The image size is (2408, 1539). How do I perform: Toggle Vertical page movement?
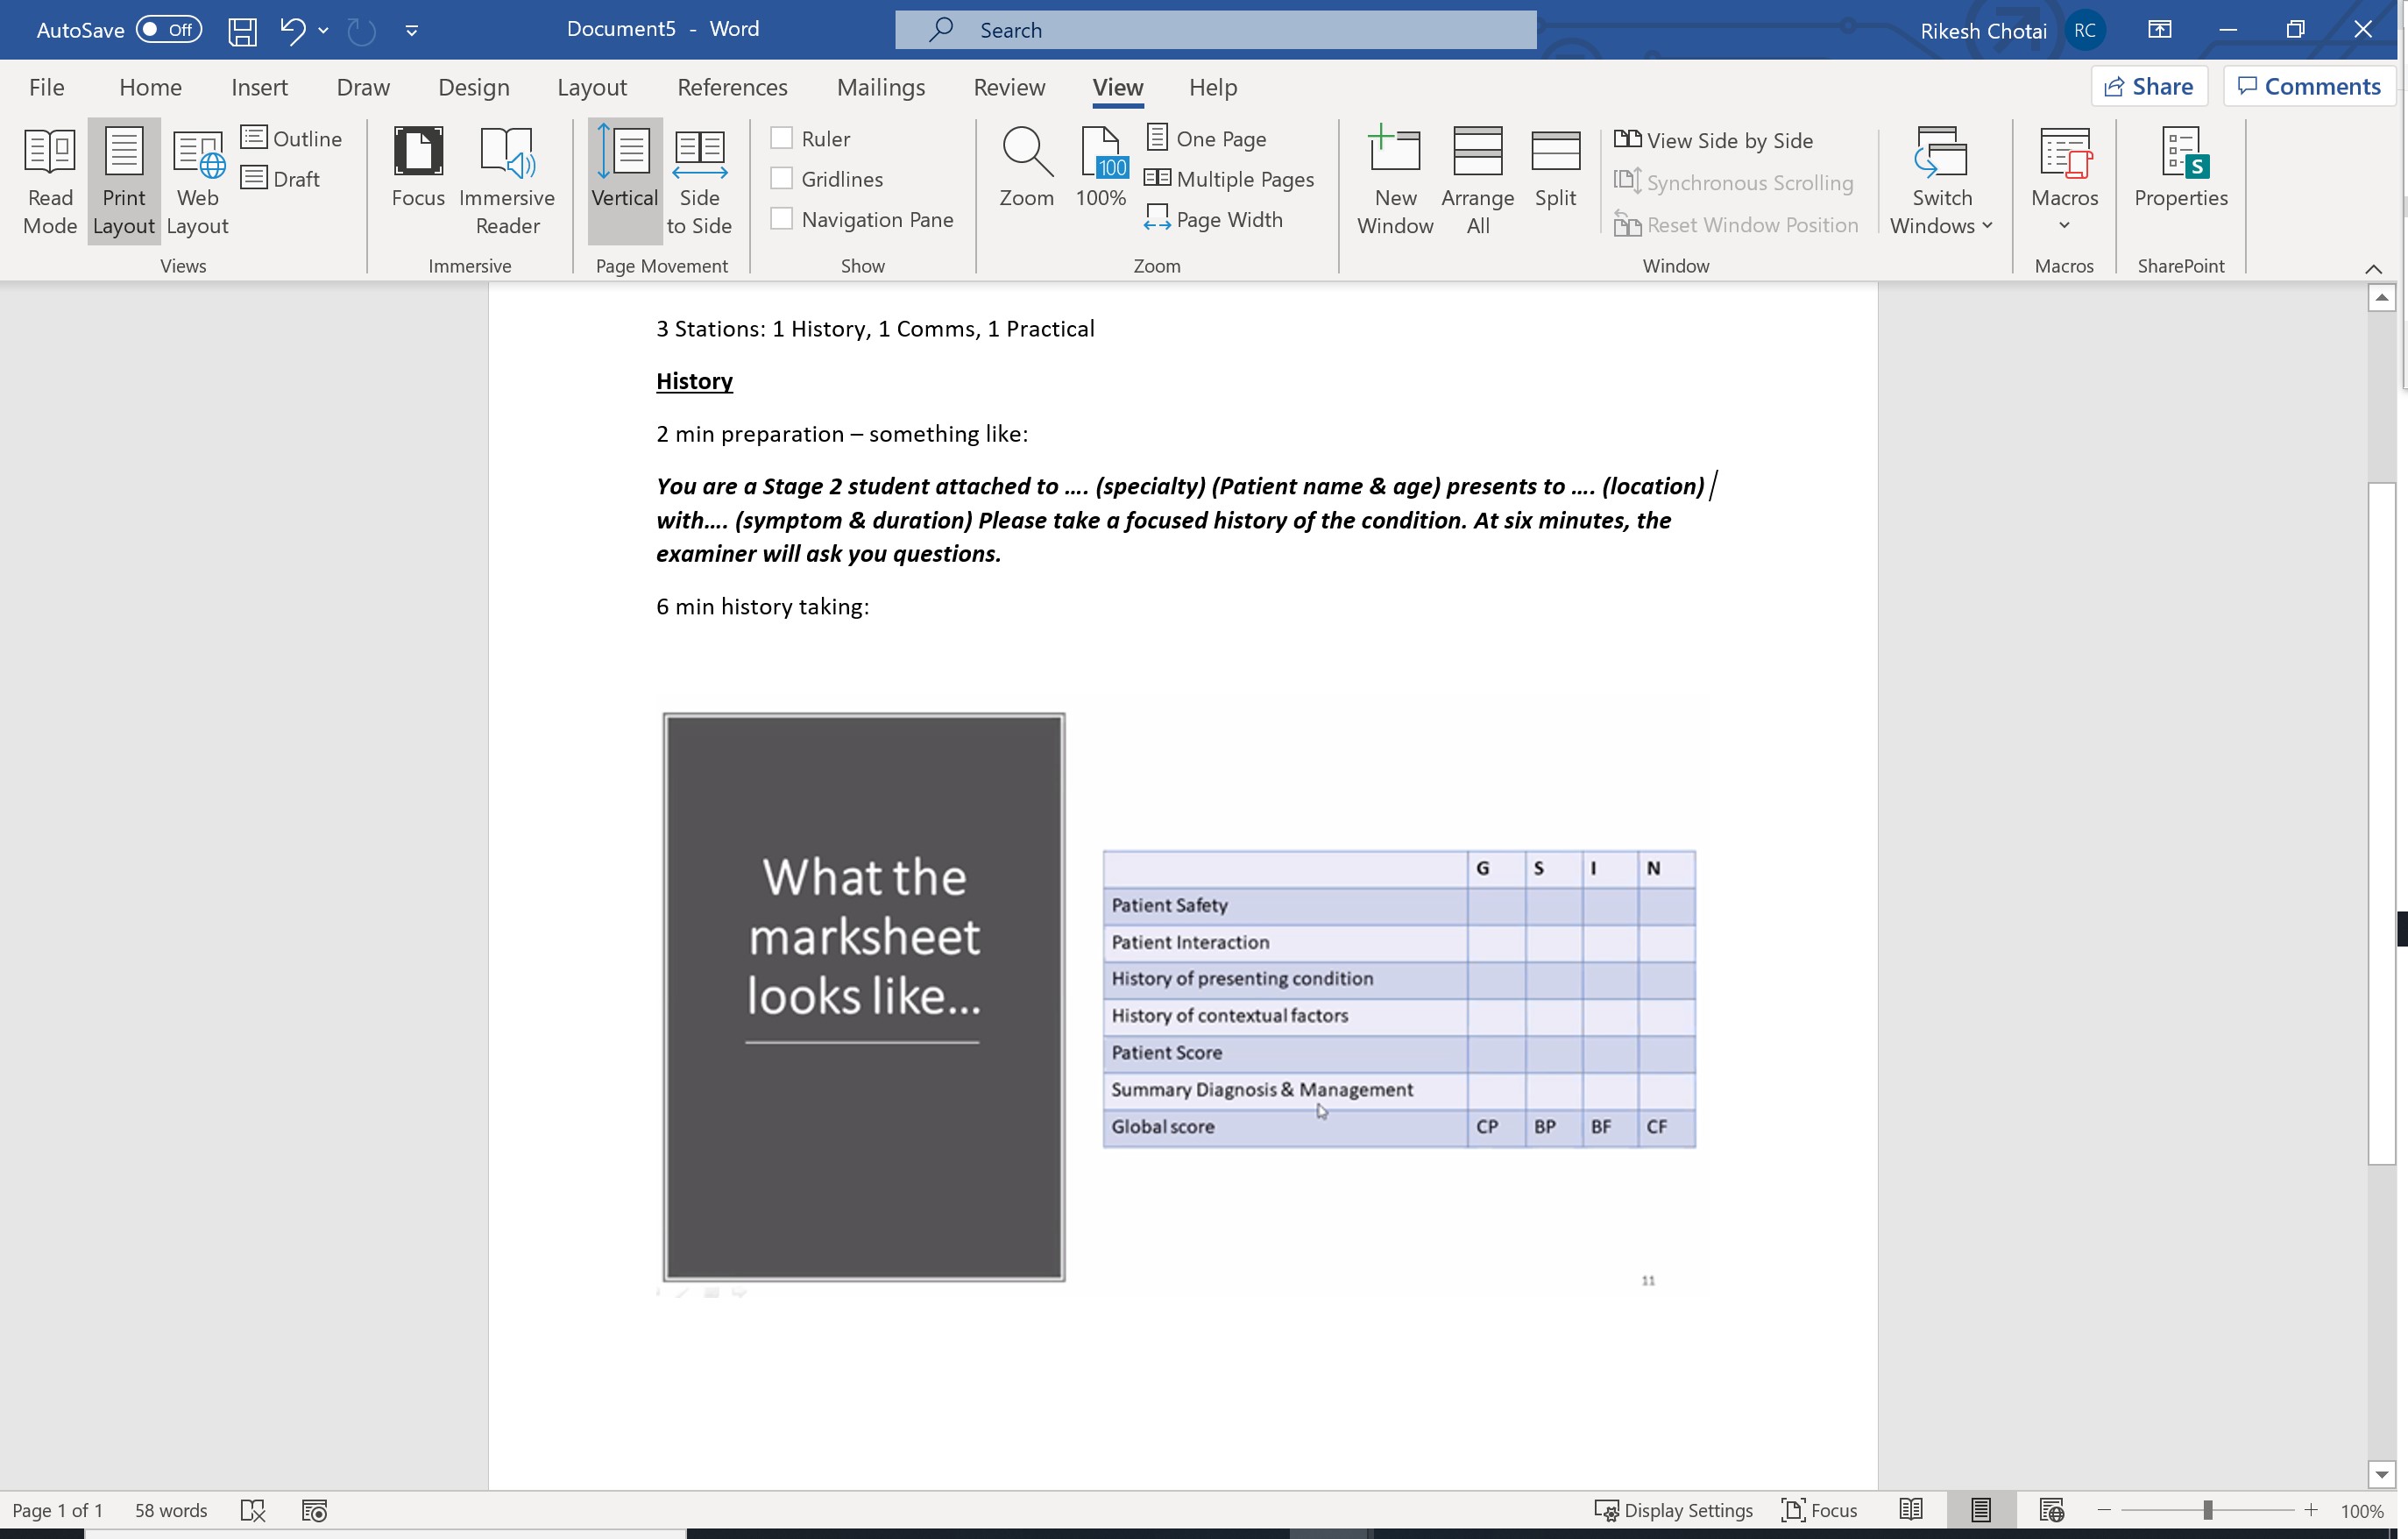click(624, 181)
